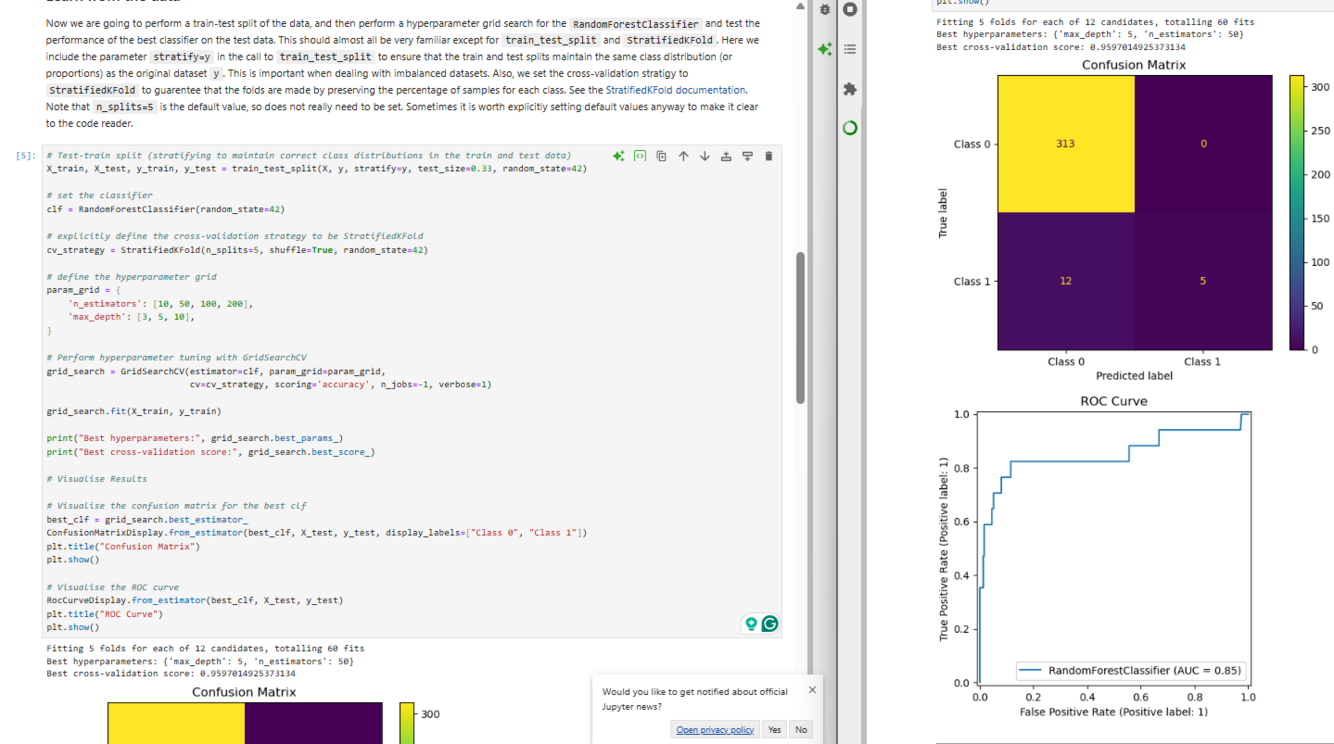Click the grid_search.fit(X_train, y_train) line
Image resolution: width=1334 pixels, height=744 pixels.
134,411
